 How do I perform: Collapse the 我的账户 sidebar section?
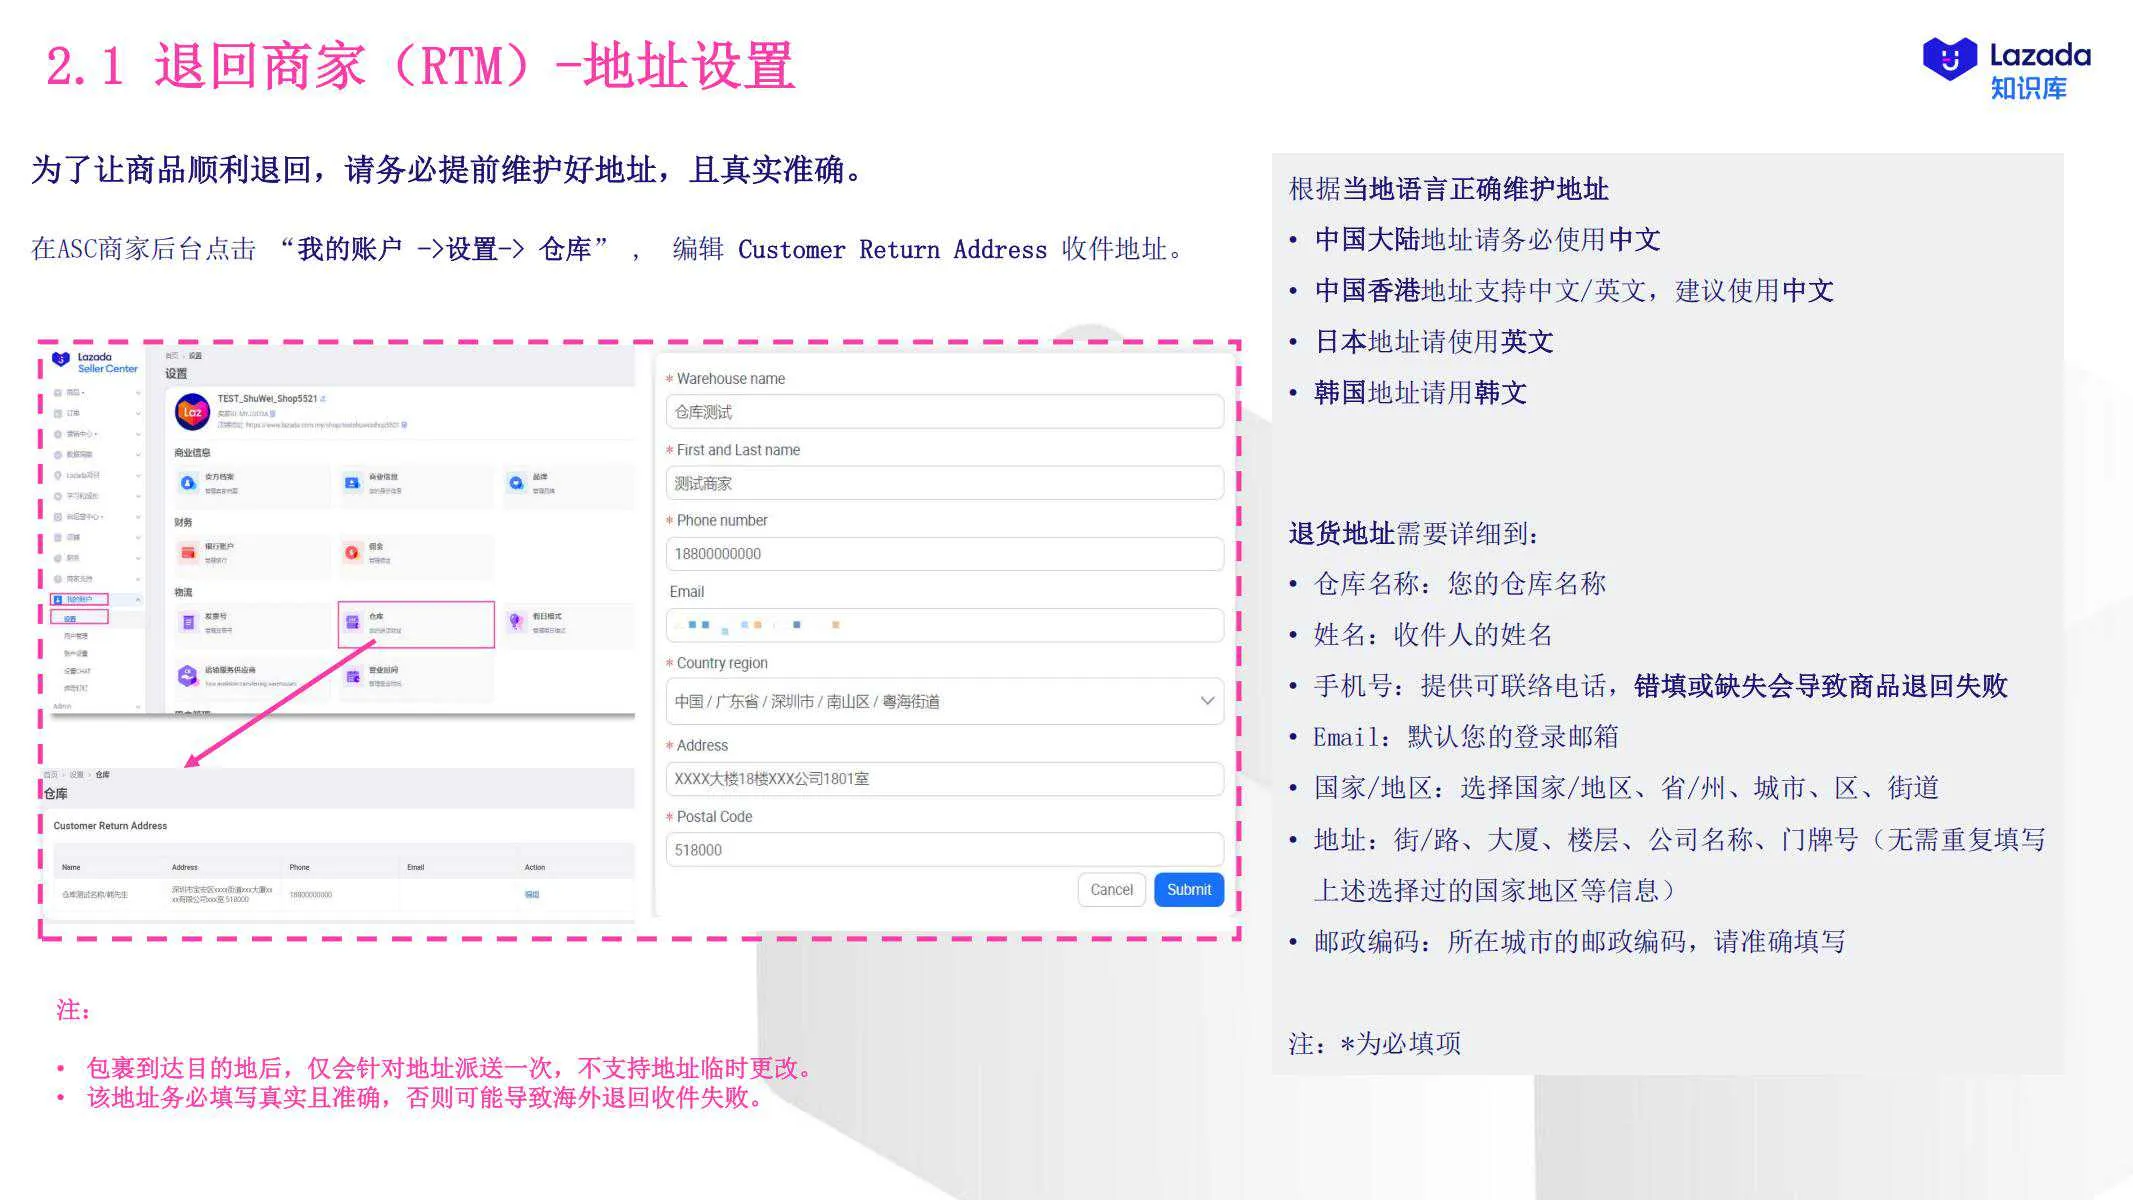pyautogui.click(x=140, y=600)
